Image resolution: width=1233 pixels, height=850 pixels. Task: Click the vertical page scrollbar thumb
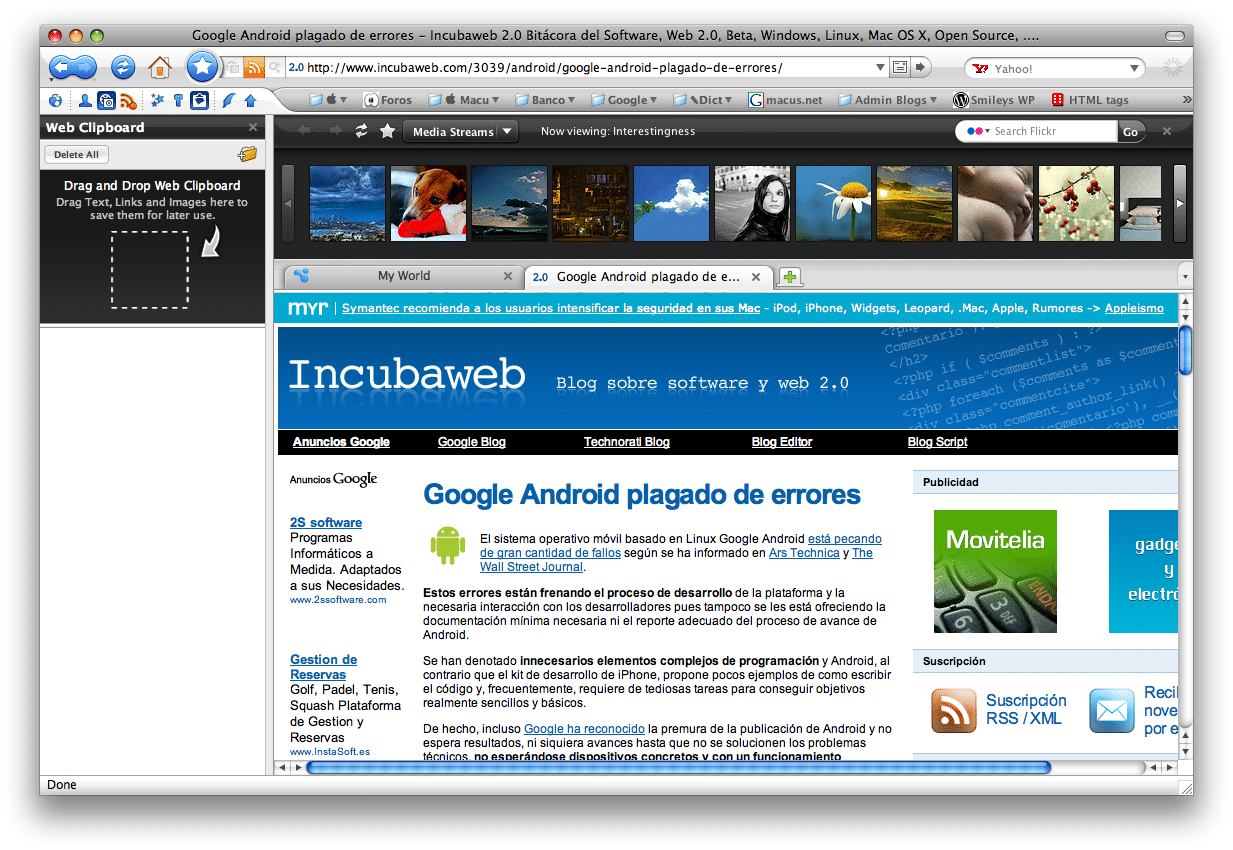pos(1186,349)
